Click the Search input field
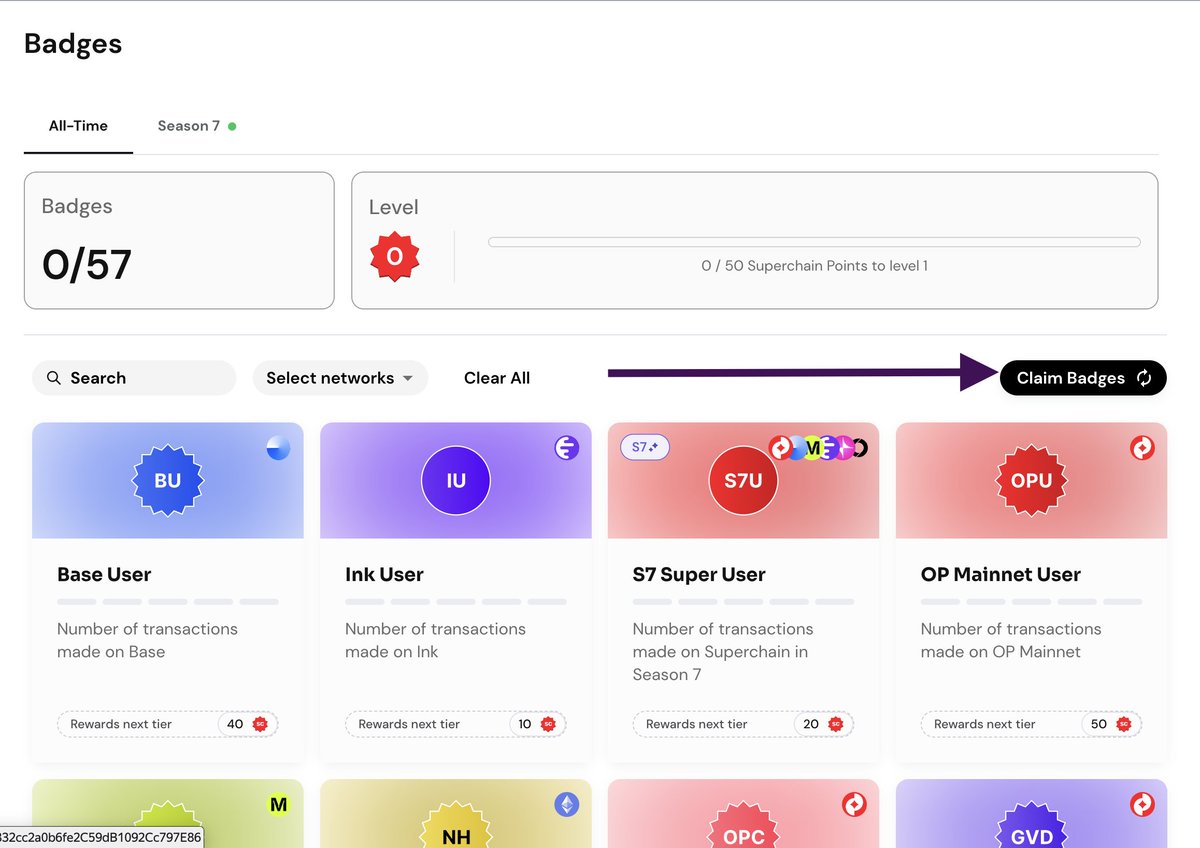The width and height of the screenshot is (1200, 848). pyautogui.click(x=134, y=378)
